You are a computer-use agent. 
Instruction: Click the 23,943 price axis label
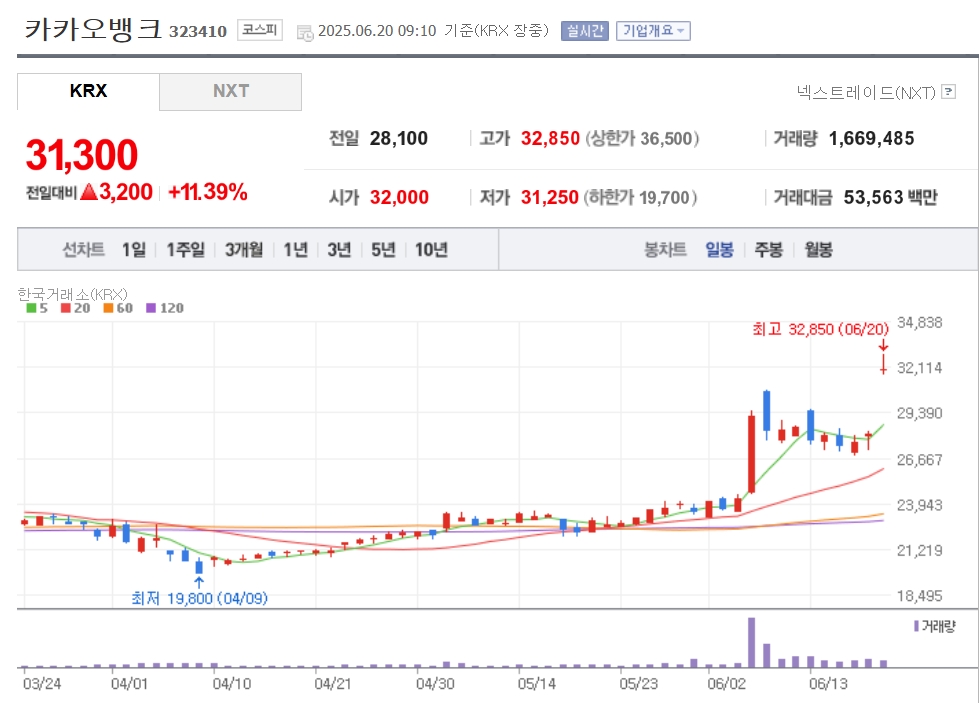pos(919,505)
